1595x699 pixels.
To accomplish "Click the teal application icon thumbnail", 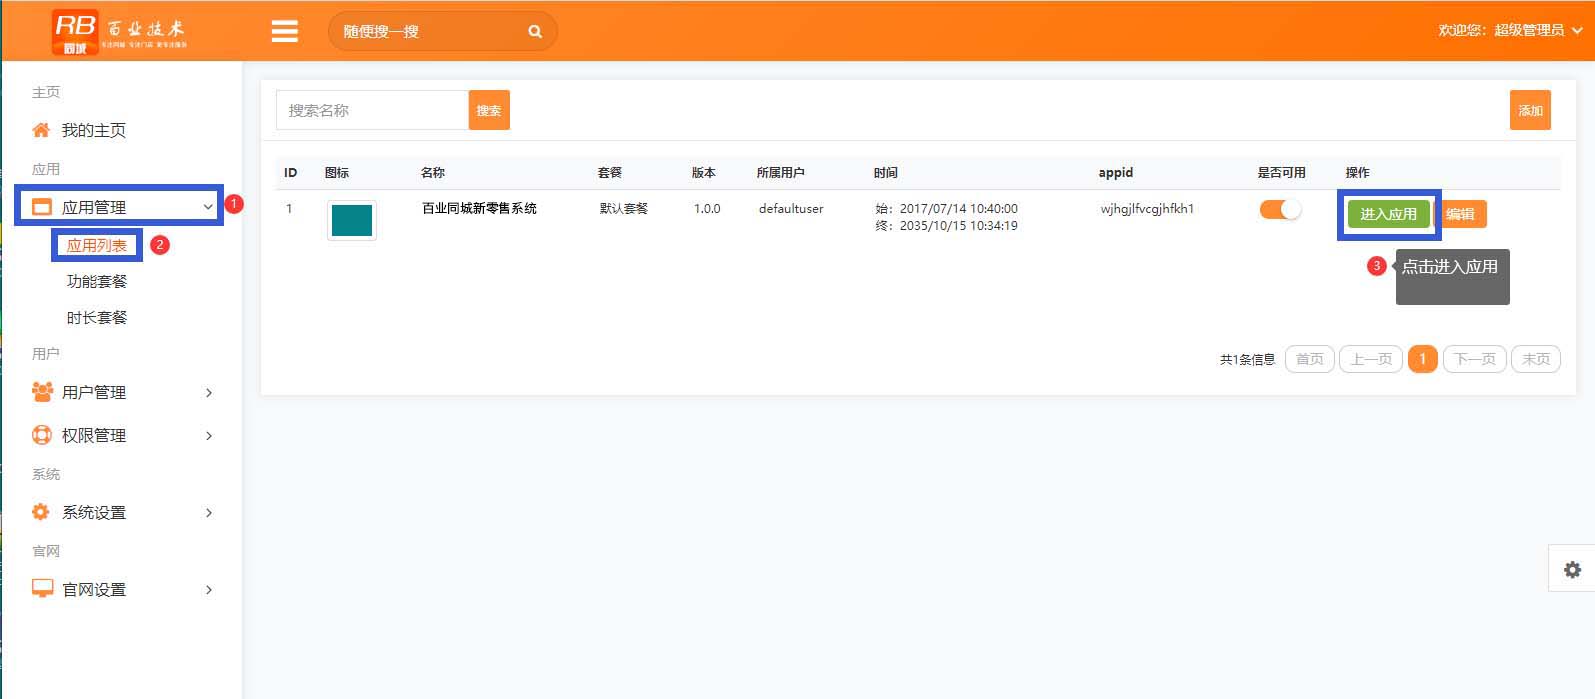I will click(x=352, y=220).
